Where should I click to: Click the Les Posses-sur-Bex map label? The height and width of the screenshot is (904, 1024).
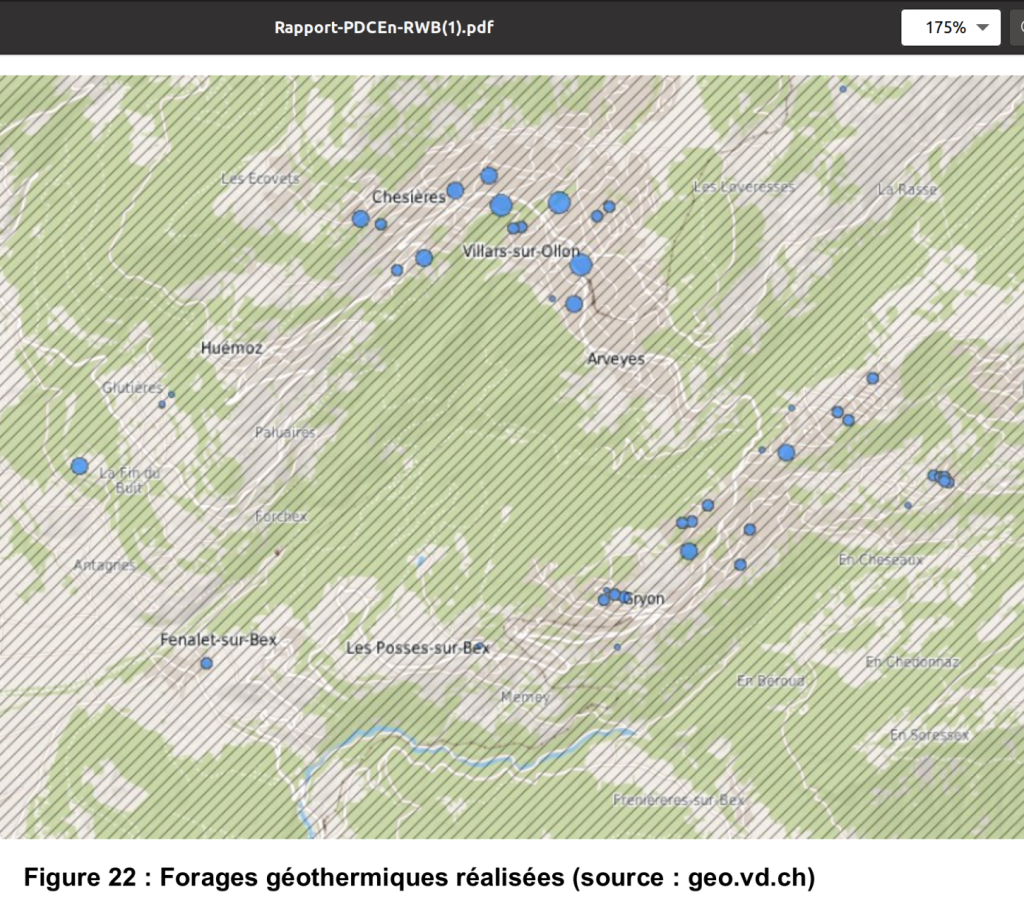click(418, 647)
